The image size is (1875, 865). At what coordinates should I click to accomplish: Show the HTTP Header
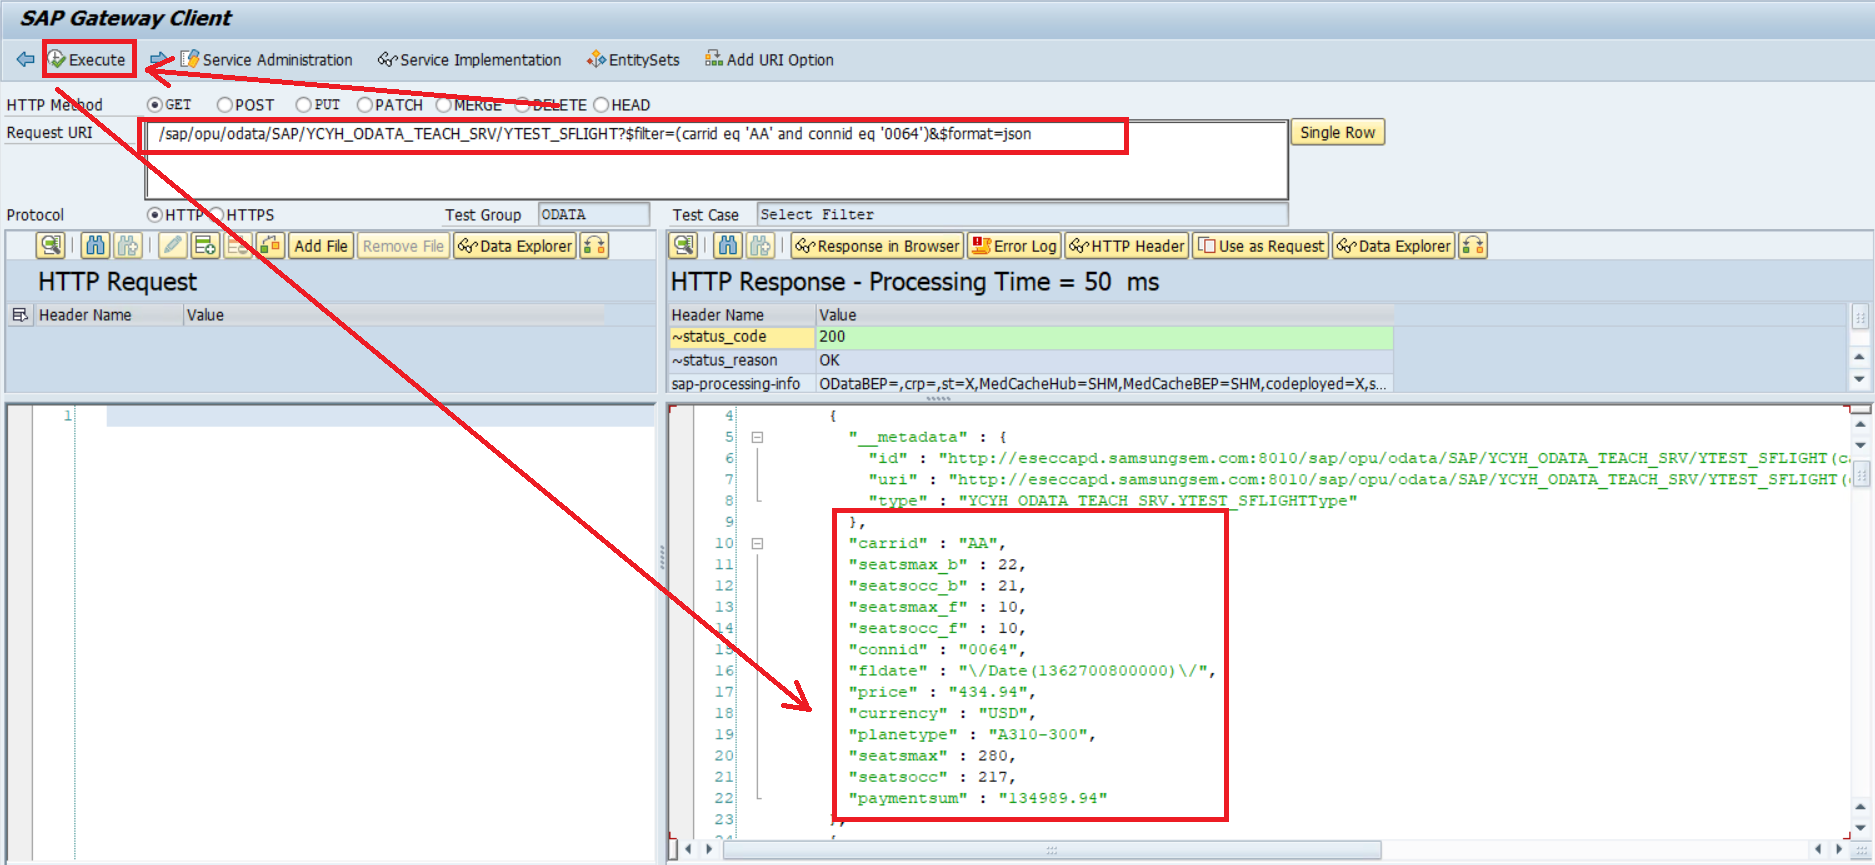[x=1126, y=246]
